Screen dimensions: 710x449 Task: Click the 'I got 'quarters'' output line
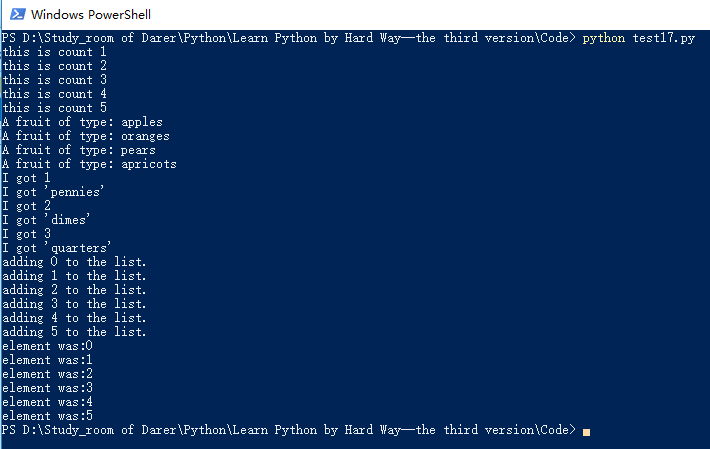(57, 248)
